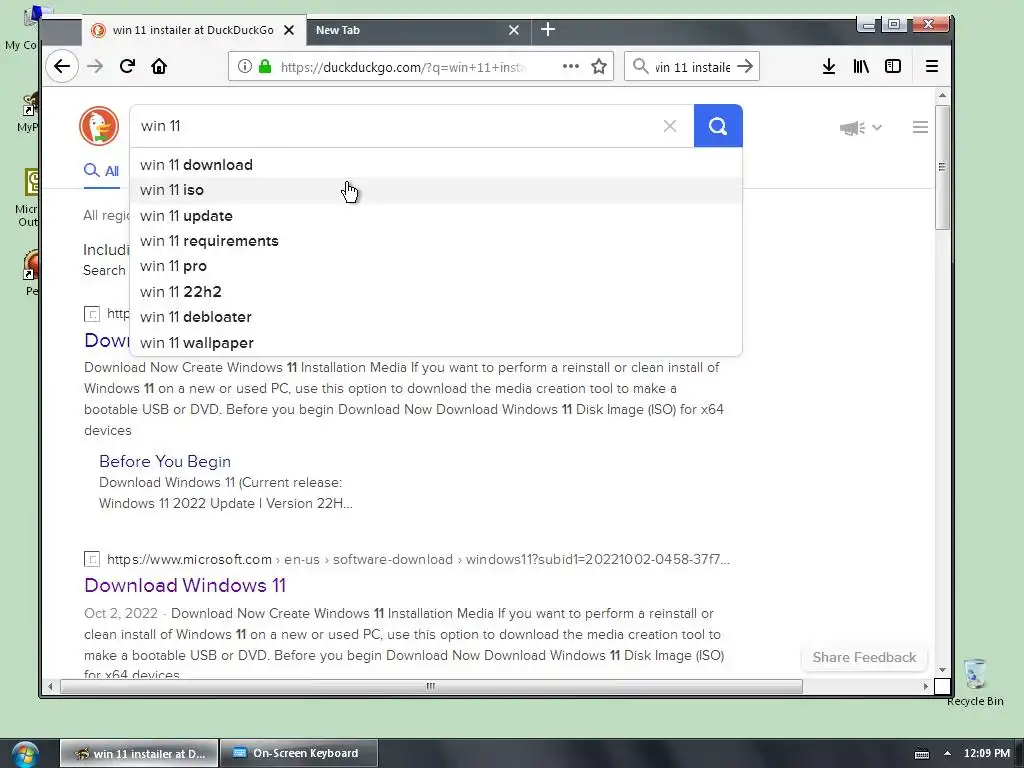Open the Recycle Bin desktop icon

(x=975, y=682)
